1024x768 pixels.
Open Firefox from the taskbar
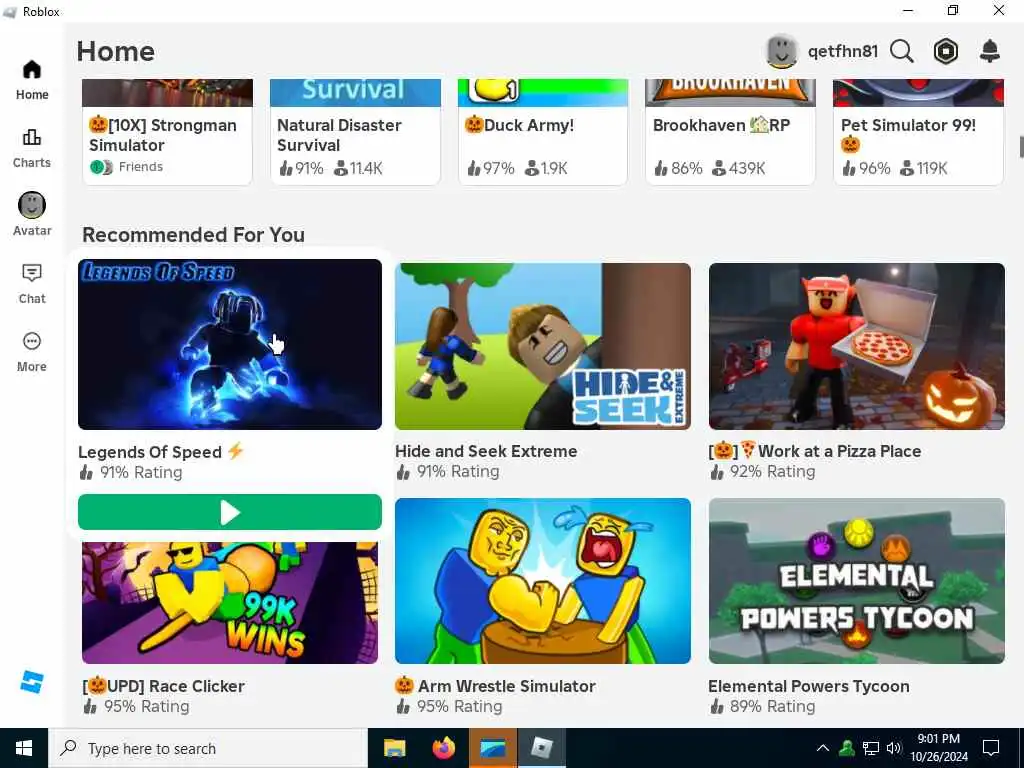pos(443,748)
